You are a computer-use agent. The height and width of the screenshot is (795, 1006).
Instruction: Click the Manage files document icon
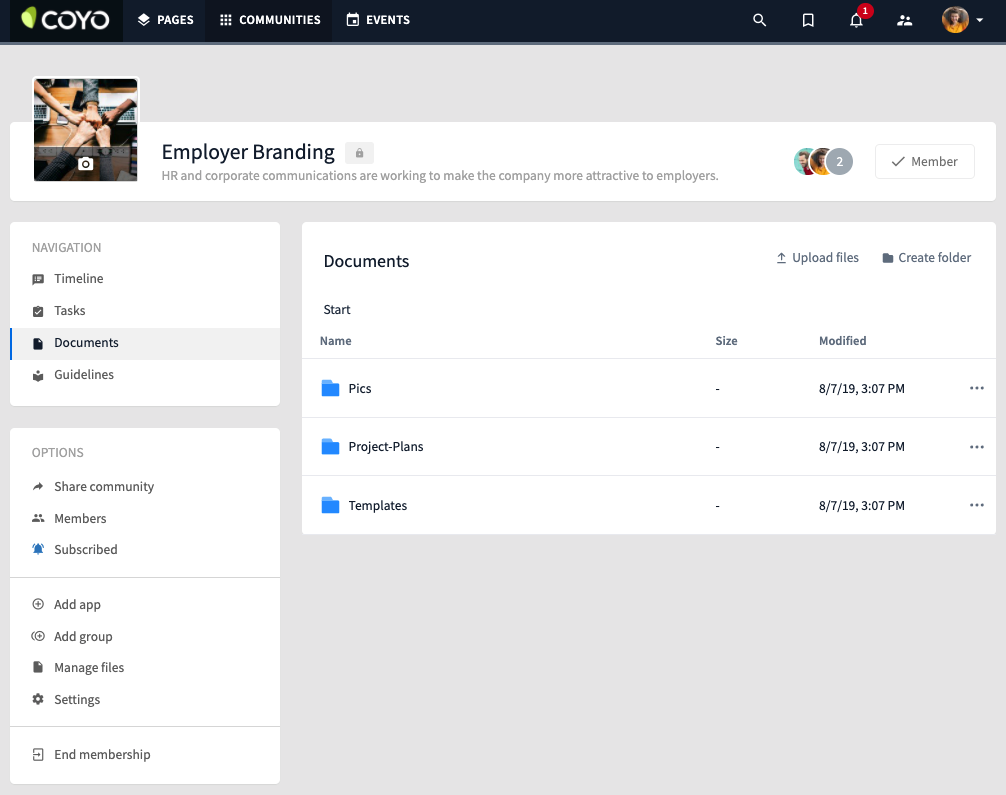38,667
